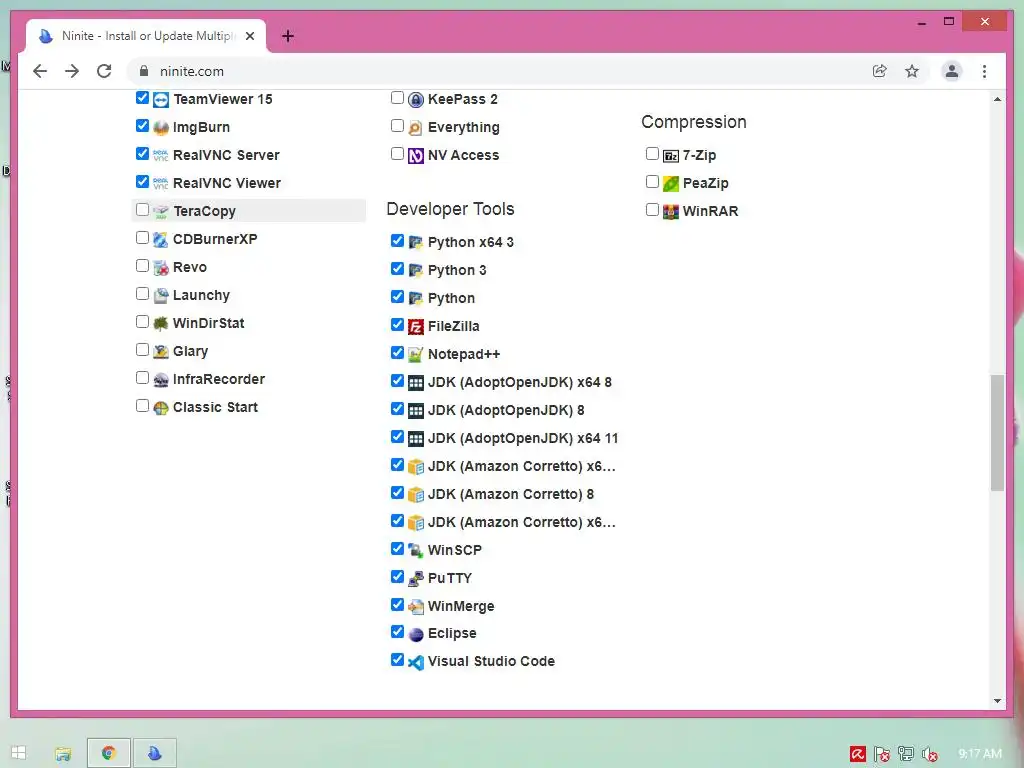Close the Ninite tab
Screen dimensions: 1024x768
pyautogui.click(x=250, y=37)
